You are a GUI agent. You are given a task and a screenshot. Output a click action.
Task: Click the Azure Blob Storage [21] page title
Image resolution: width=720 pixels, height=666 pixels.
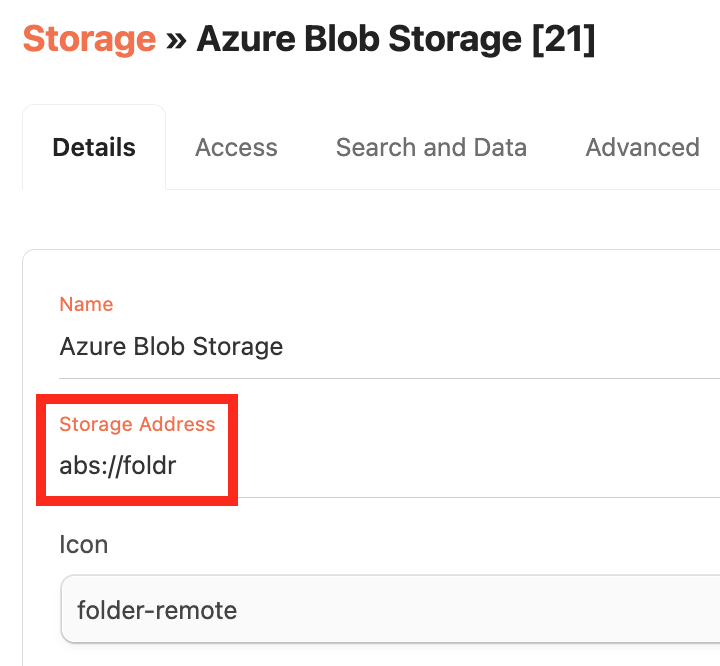point(396,39)
